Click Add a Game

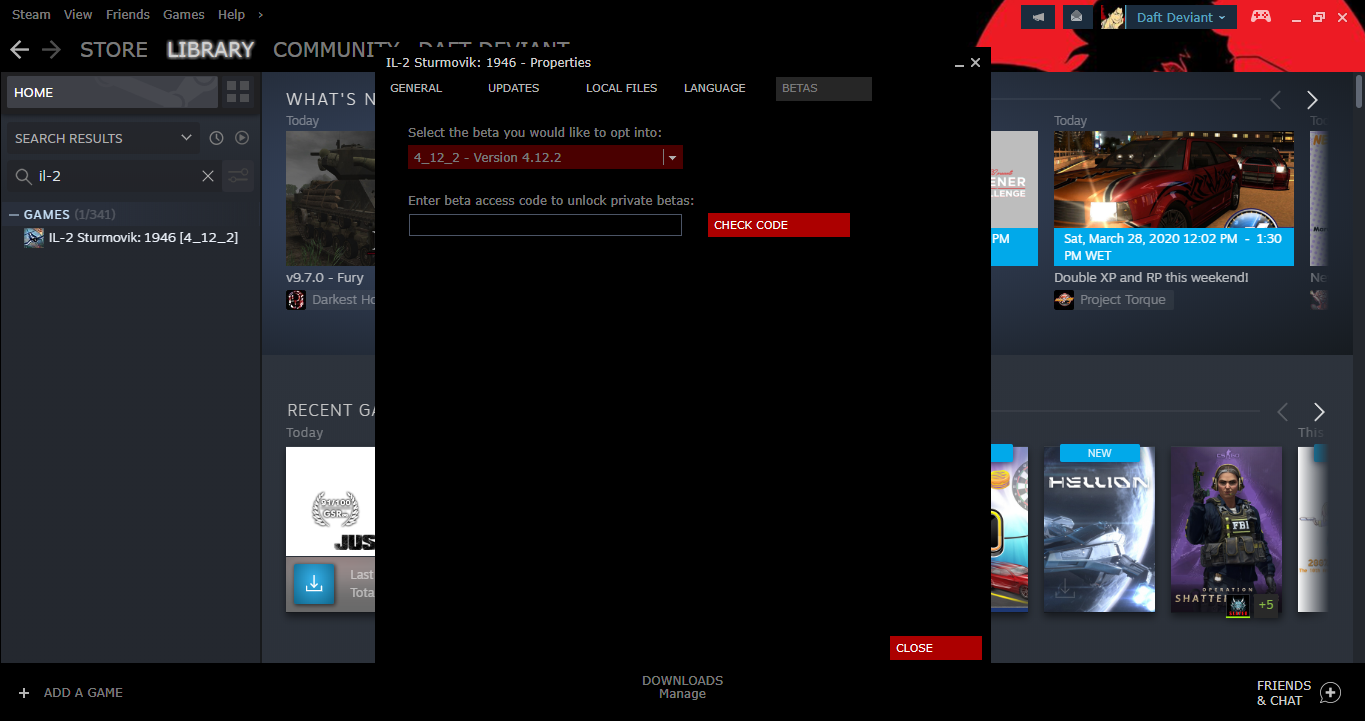click(83, 692)
